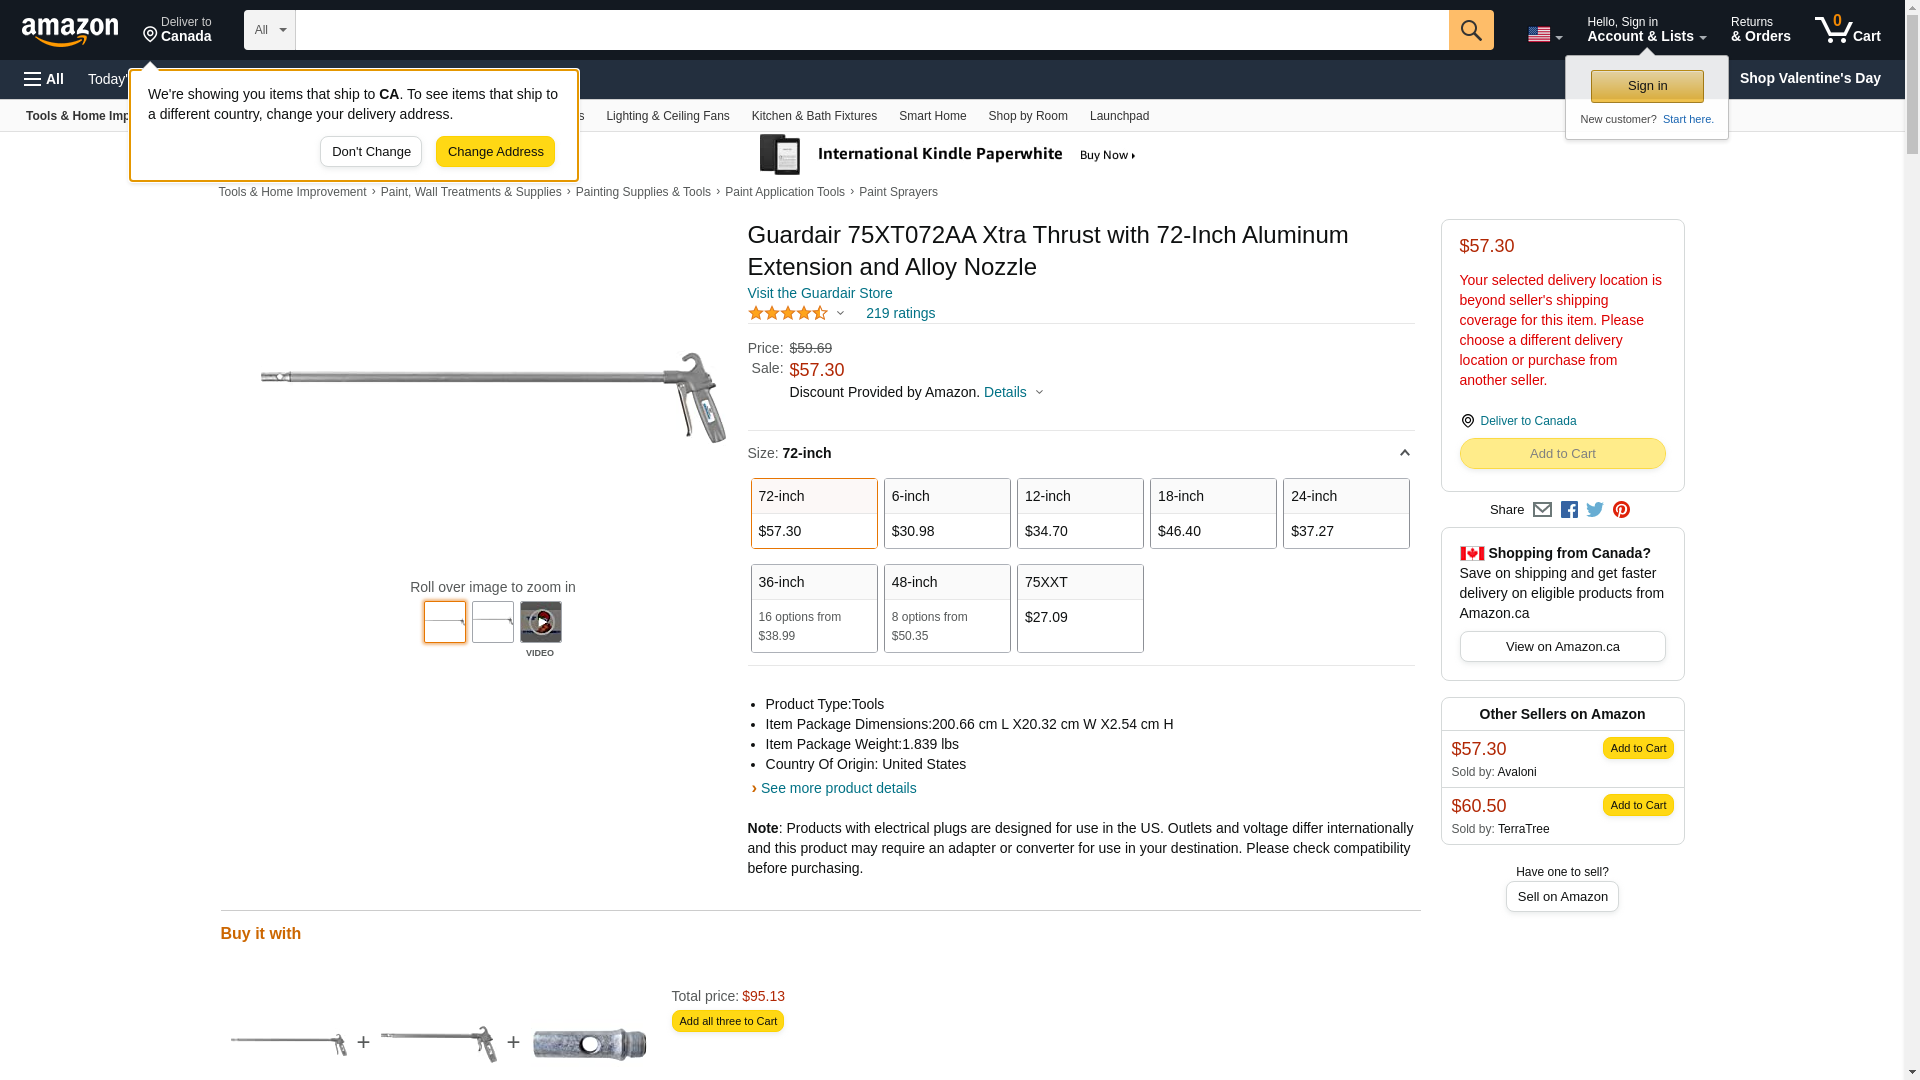Play the product video thumbnail
Viewport: 1920px width, 1080px height.
coord(540,622)
